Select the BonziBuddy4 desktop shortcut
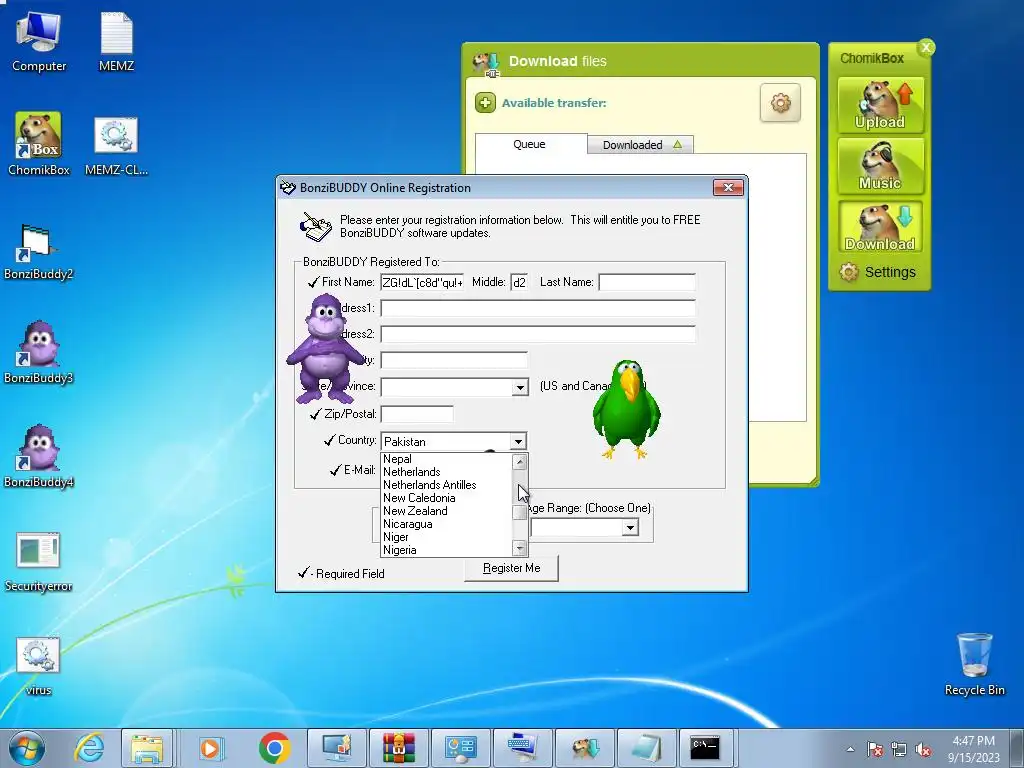The width and height of the screenshot is (1024, 768). [39, 457]
